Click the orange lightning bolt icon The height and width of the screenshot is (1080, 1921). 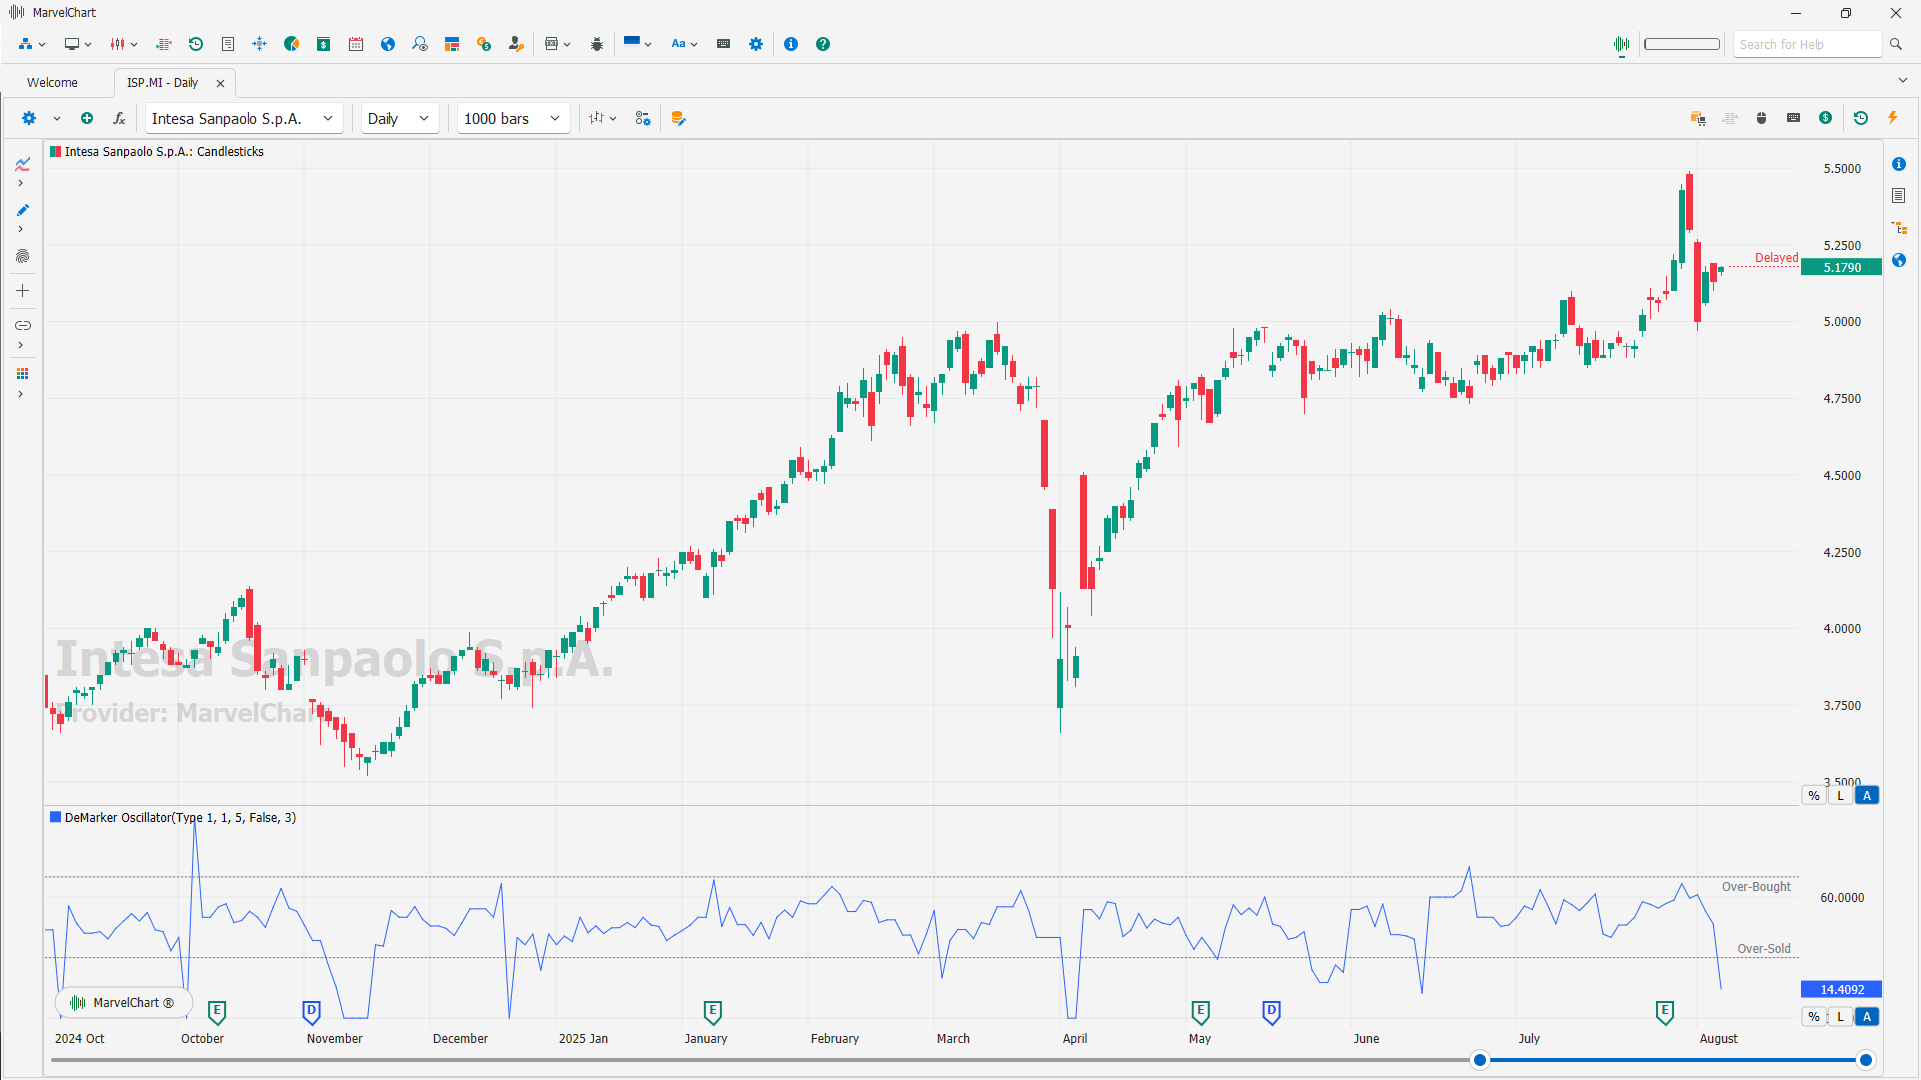tap(1893, 118)
